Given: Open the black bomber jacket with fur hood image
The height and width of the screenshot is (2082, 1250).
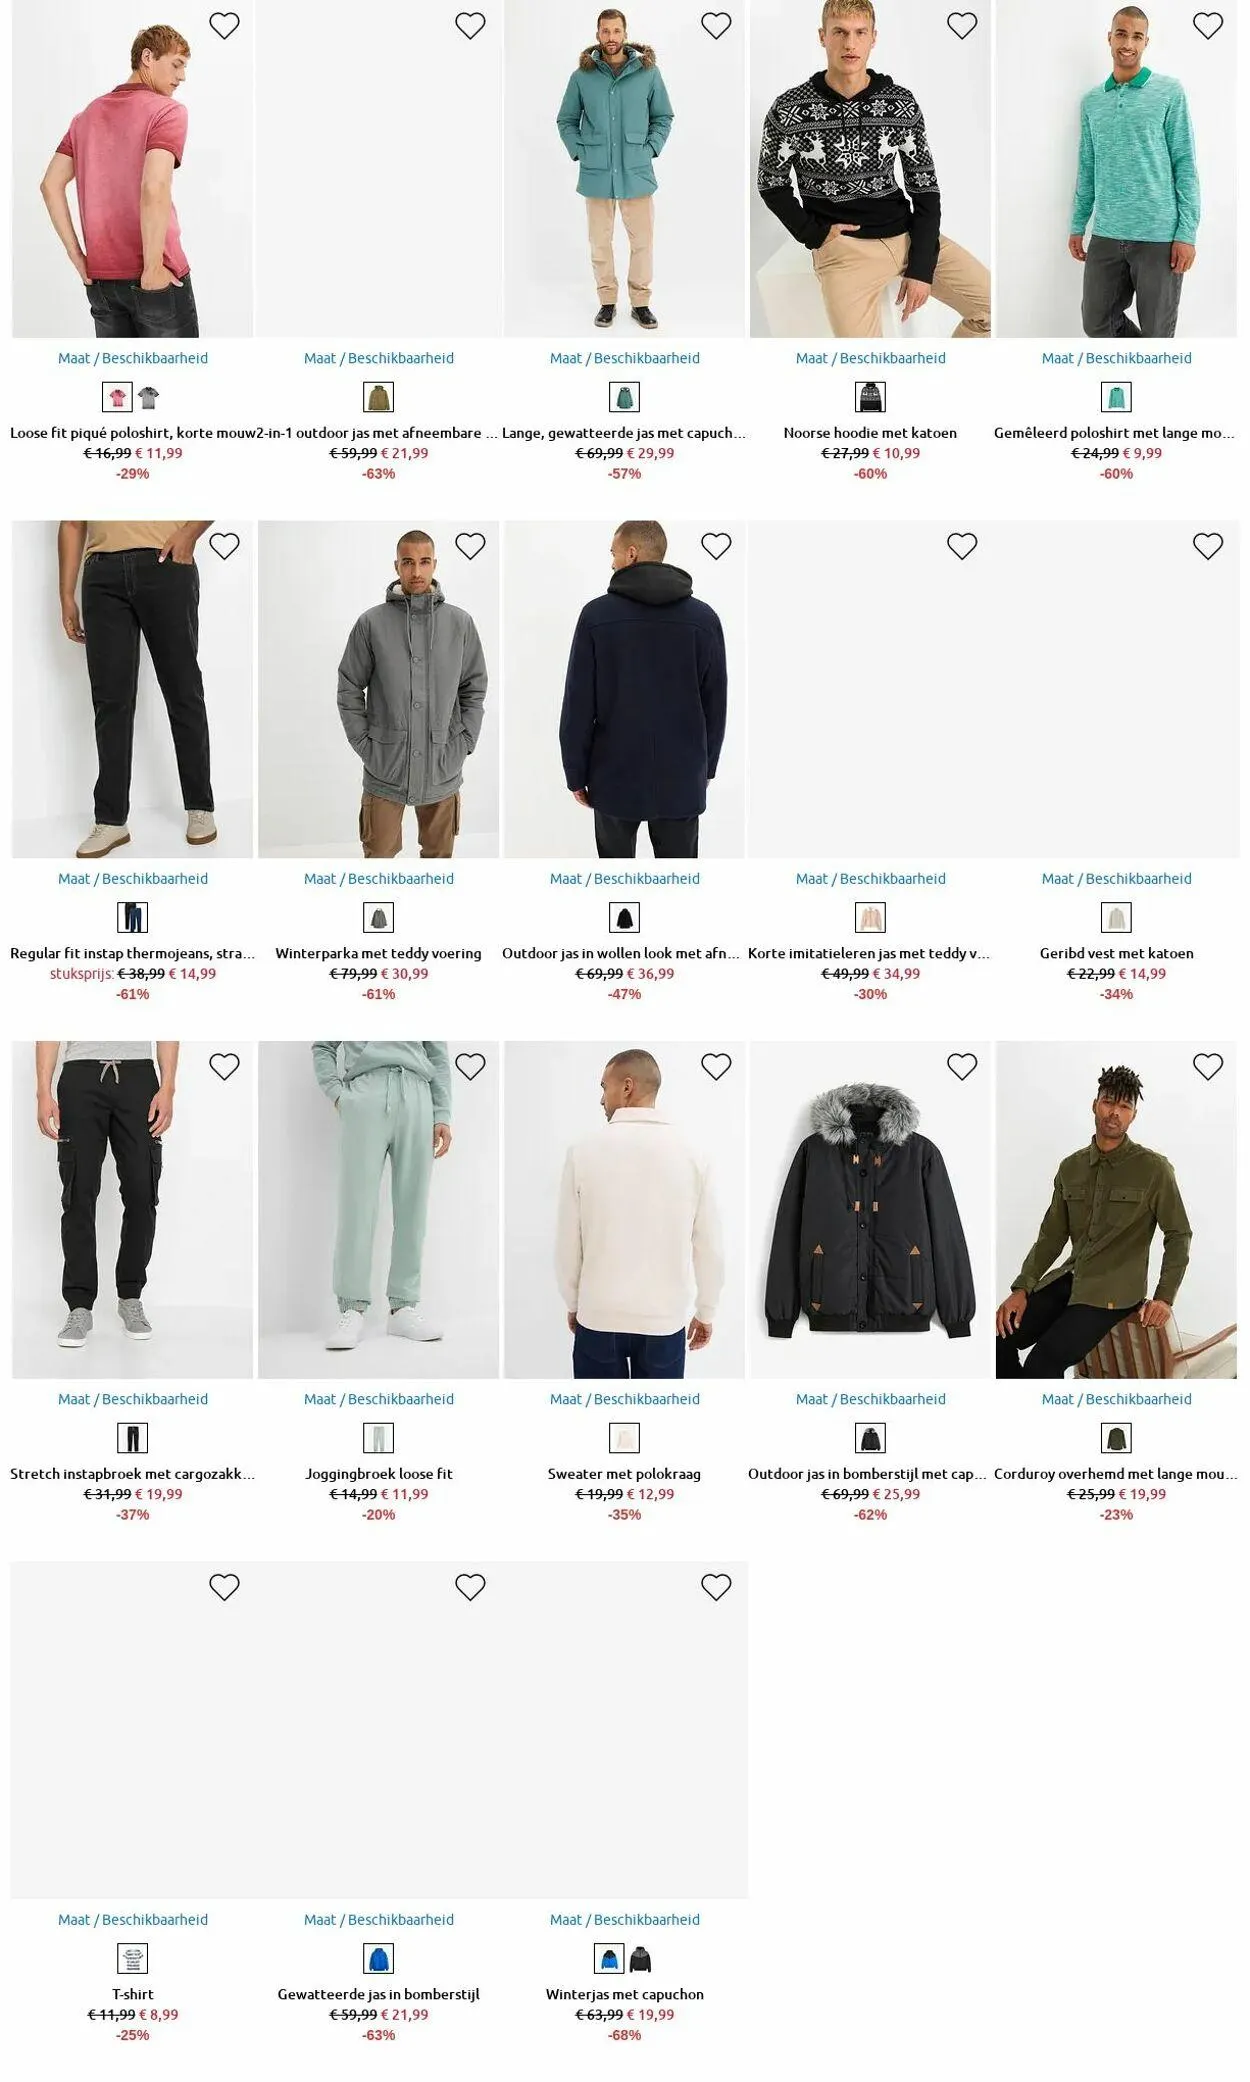Looking at the screenshot, I should tap(870, 1210).
